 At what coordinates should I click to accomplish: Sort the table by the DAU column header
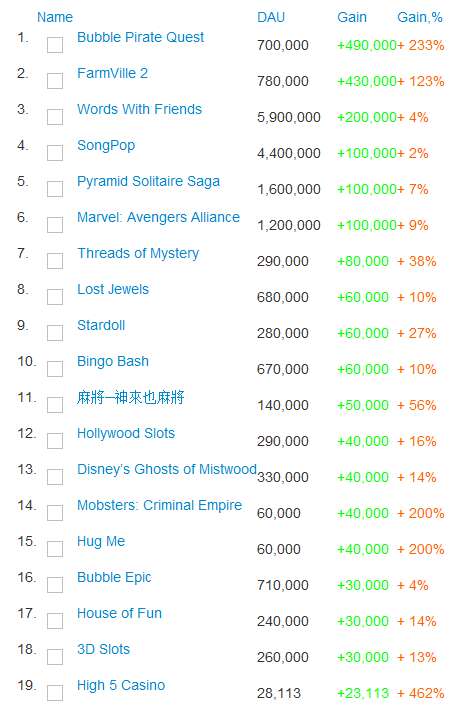click(271, 17)
